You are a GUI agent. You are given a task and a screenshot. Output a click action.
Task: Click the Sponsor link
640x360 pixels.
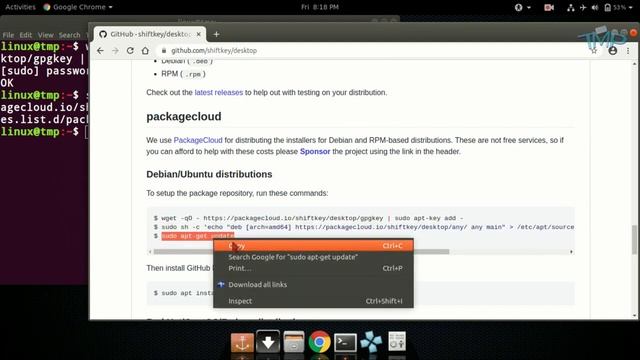(315, 151)
